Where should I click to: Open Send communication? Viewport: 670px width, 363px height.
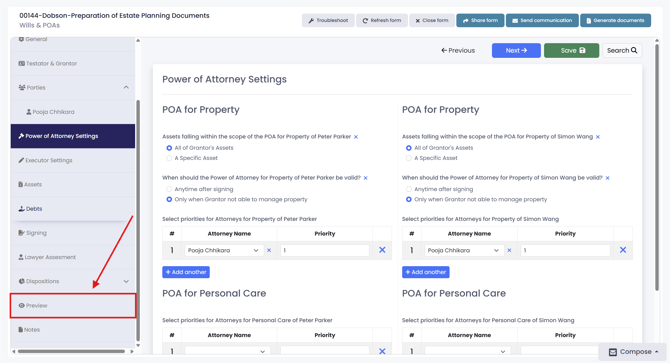[542, 20]
